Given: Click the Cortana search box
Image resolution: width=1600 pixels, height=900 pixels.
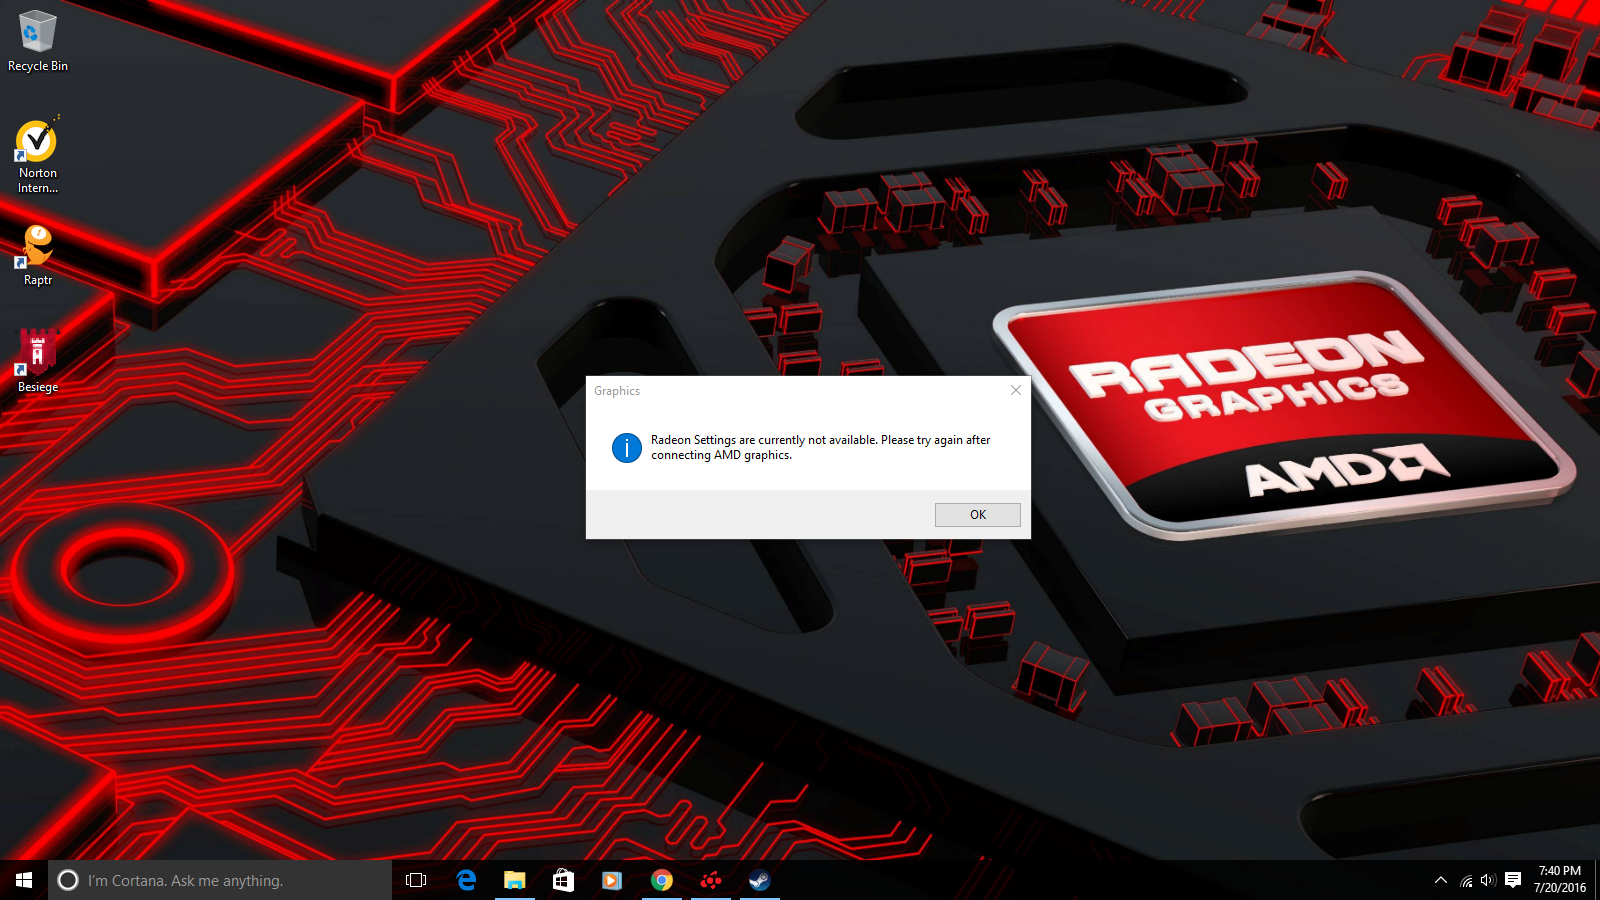Looking at the screenshot, I should [220, 880].
